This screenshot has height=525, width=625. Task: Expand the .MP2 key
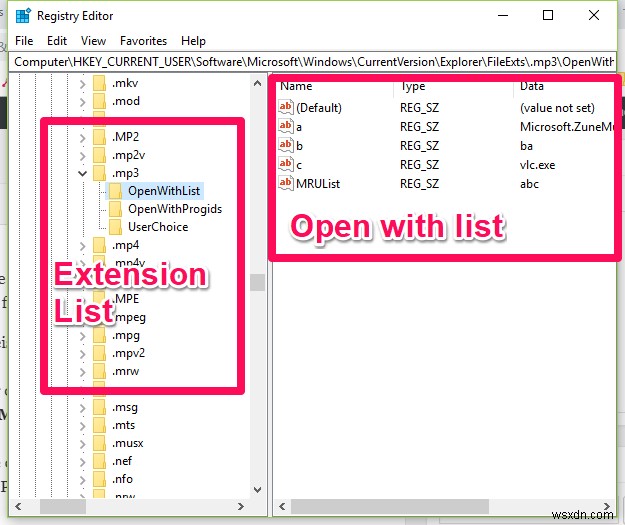point(83,138)
